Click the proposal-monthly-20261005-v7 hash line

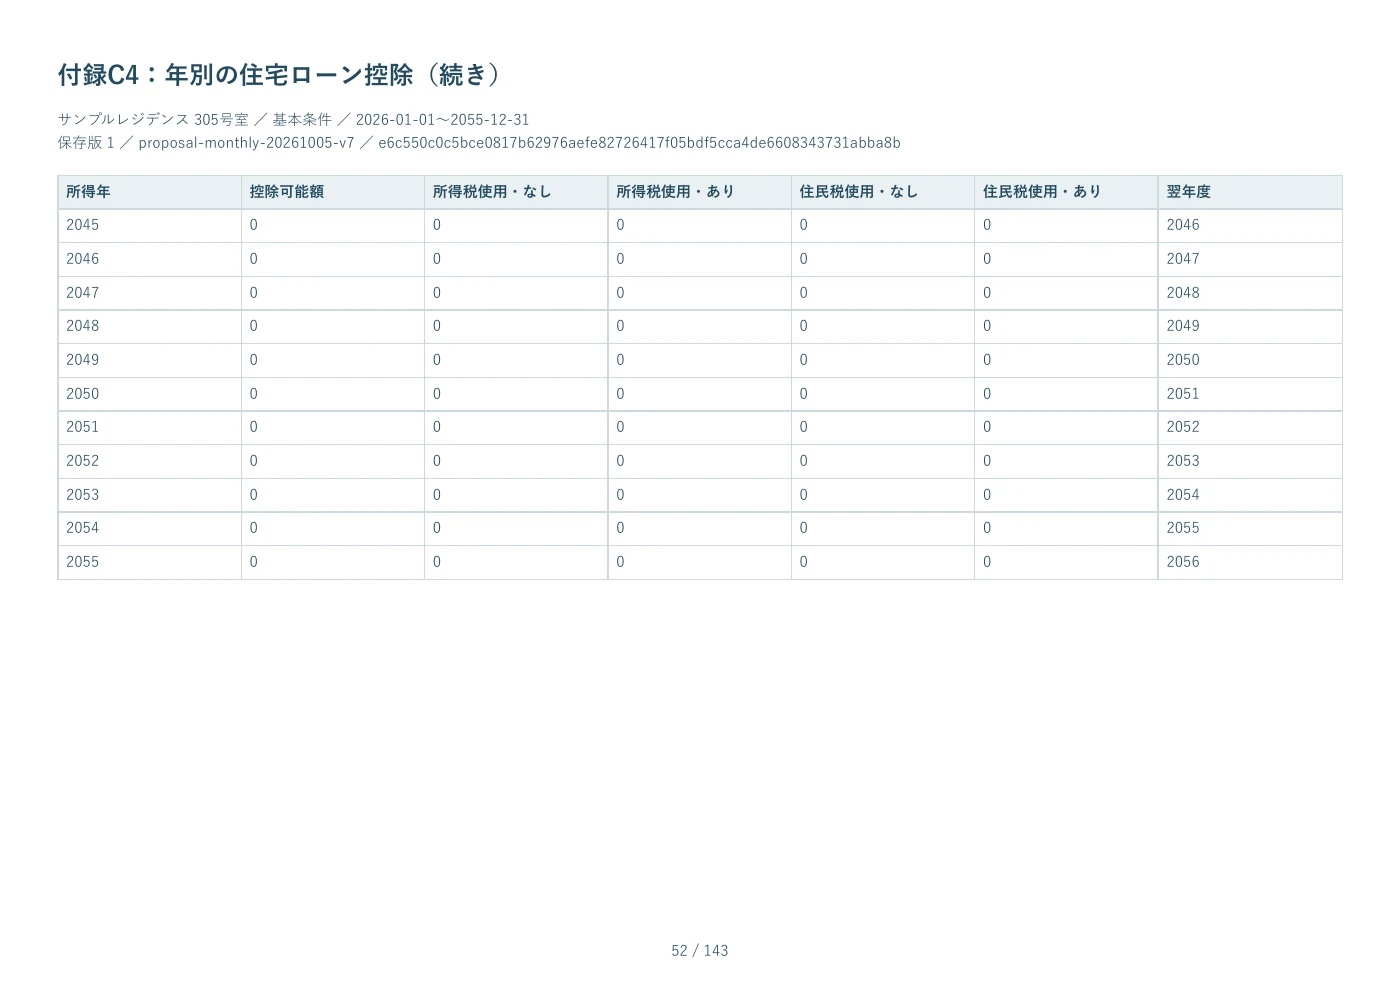[x=479, y=143]
